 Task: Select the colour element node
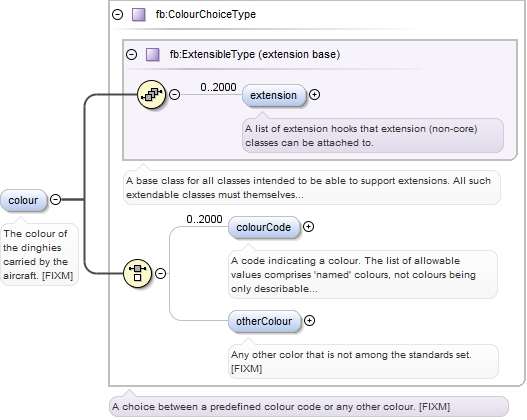pos(24,200)
